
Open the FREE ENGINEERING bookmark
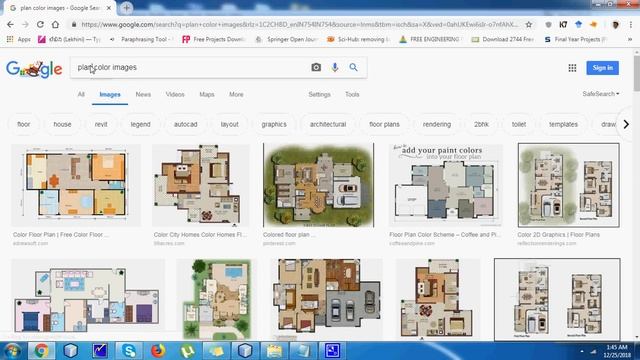coord(430,39)
